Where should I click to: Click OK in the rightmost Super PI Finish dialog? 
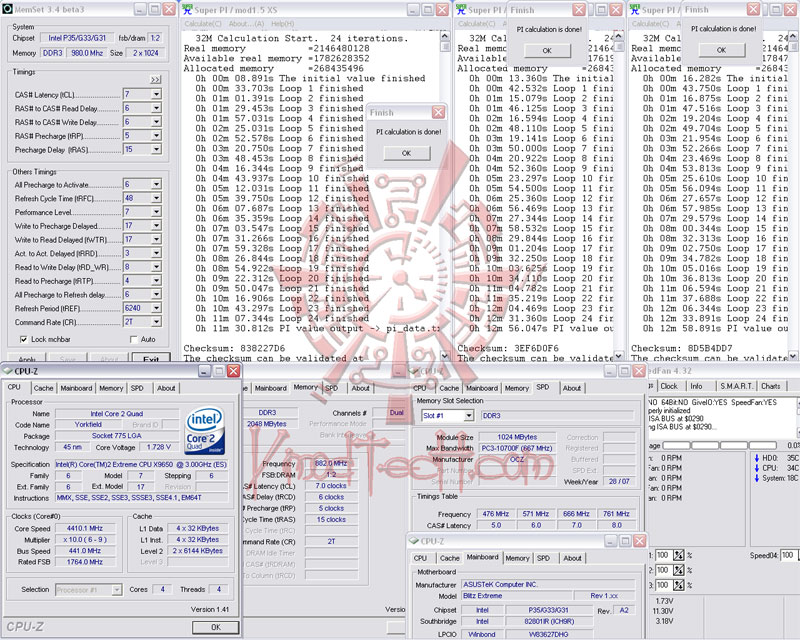point(721,50)
